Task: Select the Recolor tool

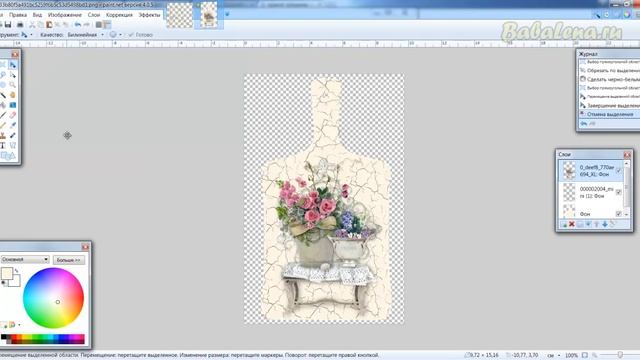Action: (13, 135)
